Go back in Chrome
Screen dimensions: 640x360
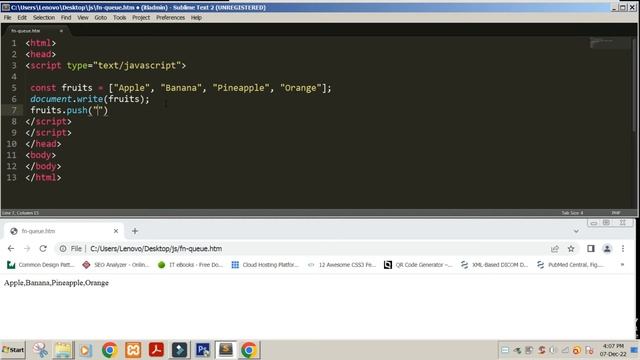pyautogui.click(x=11, y=248)
